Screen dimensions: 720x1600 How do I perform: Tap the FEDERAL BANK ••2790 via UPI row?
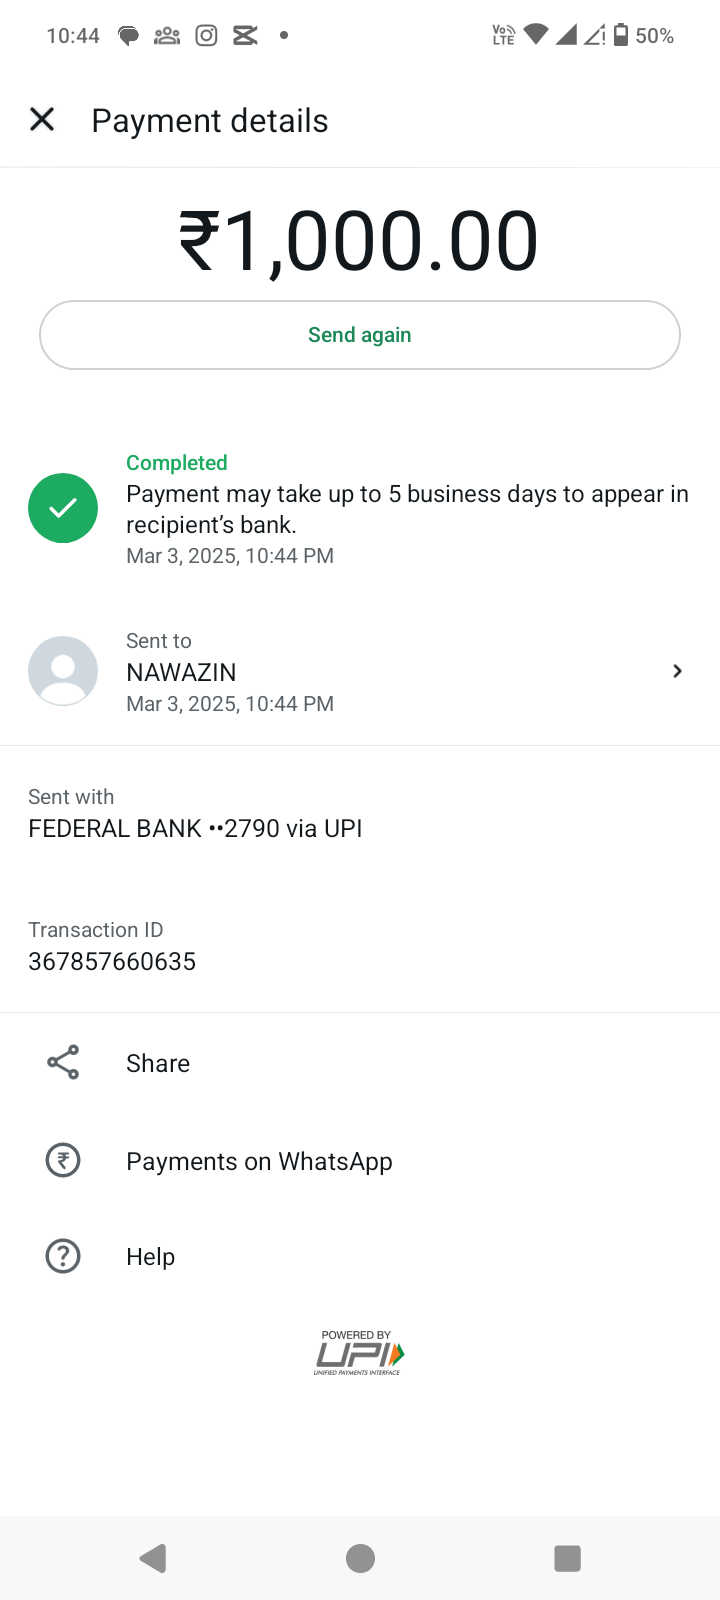tap(195, 828)
